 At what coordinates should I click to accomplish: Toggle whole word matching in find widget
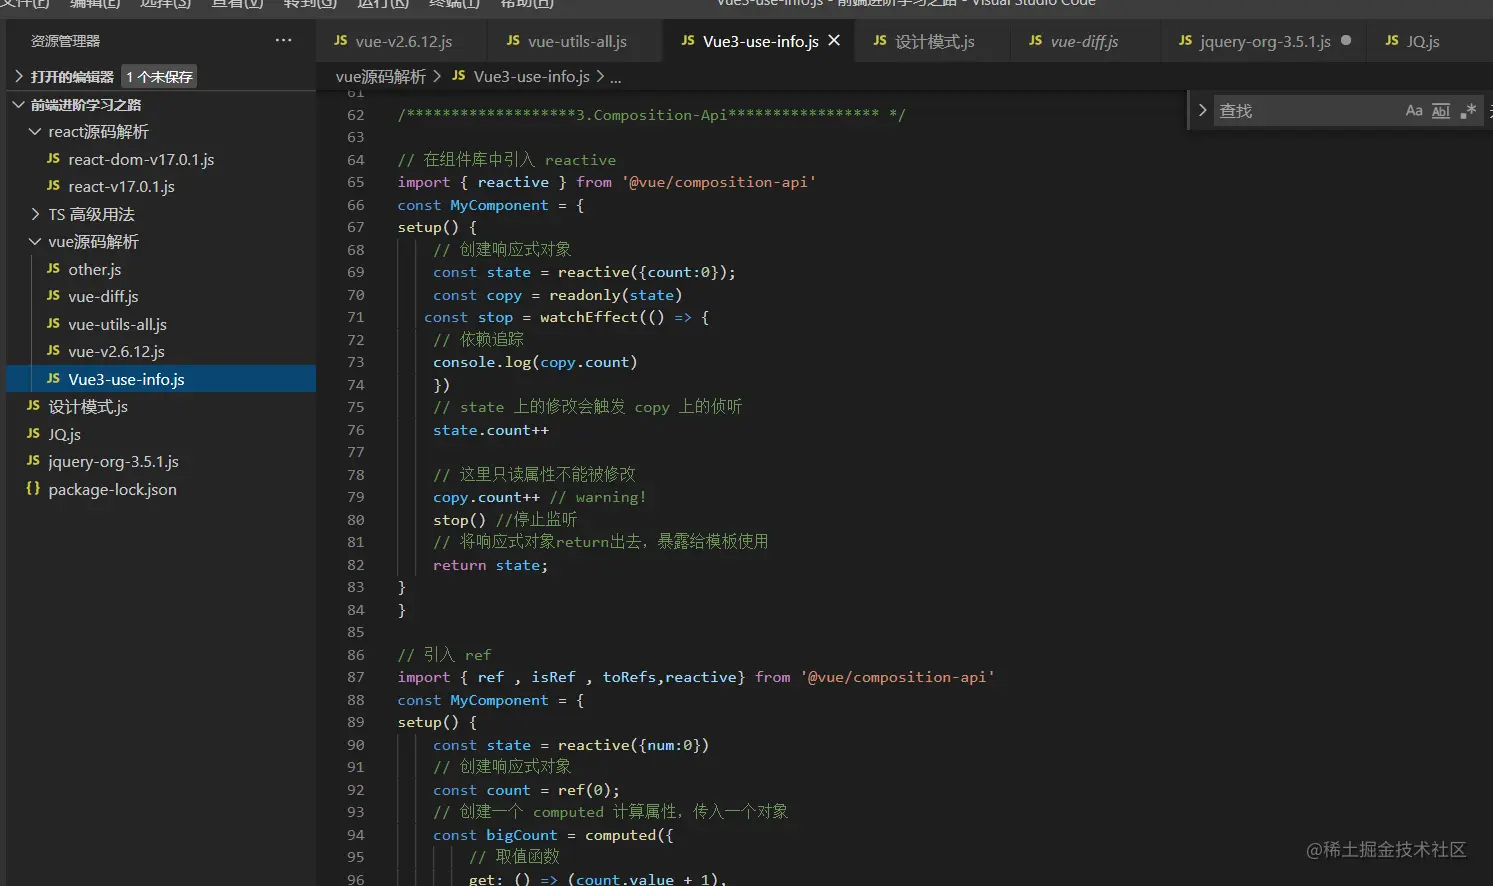(x=1440, y=111)
